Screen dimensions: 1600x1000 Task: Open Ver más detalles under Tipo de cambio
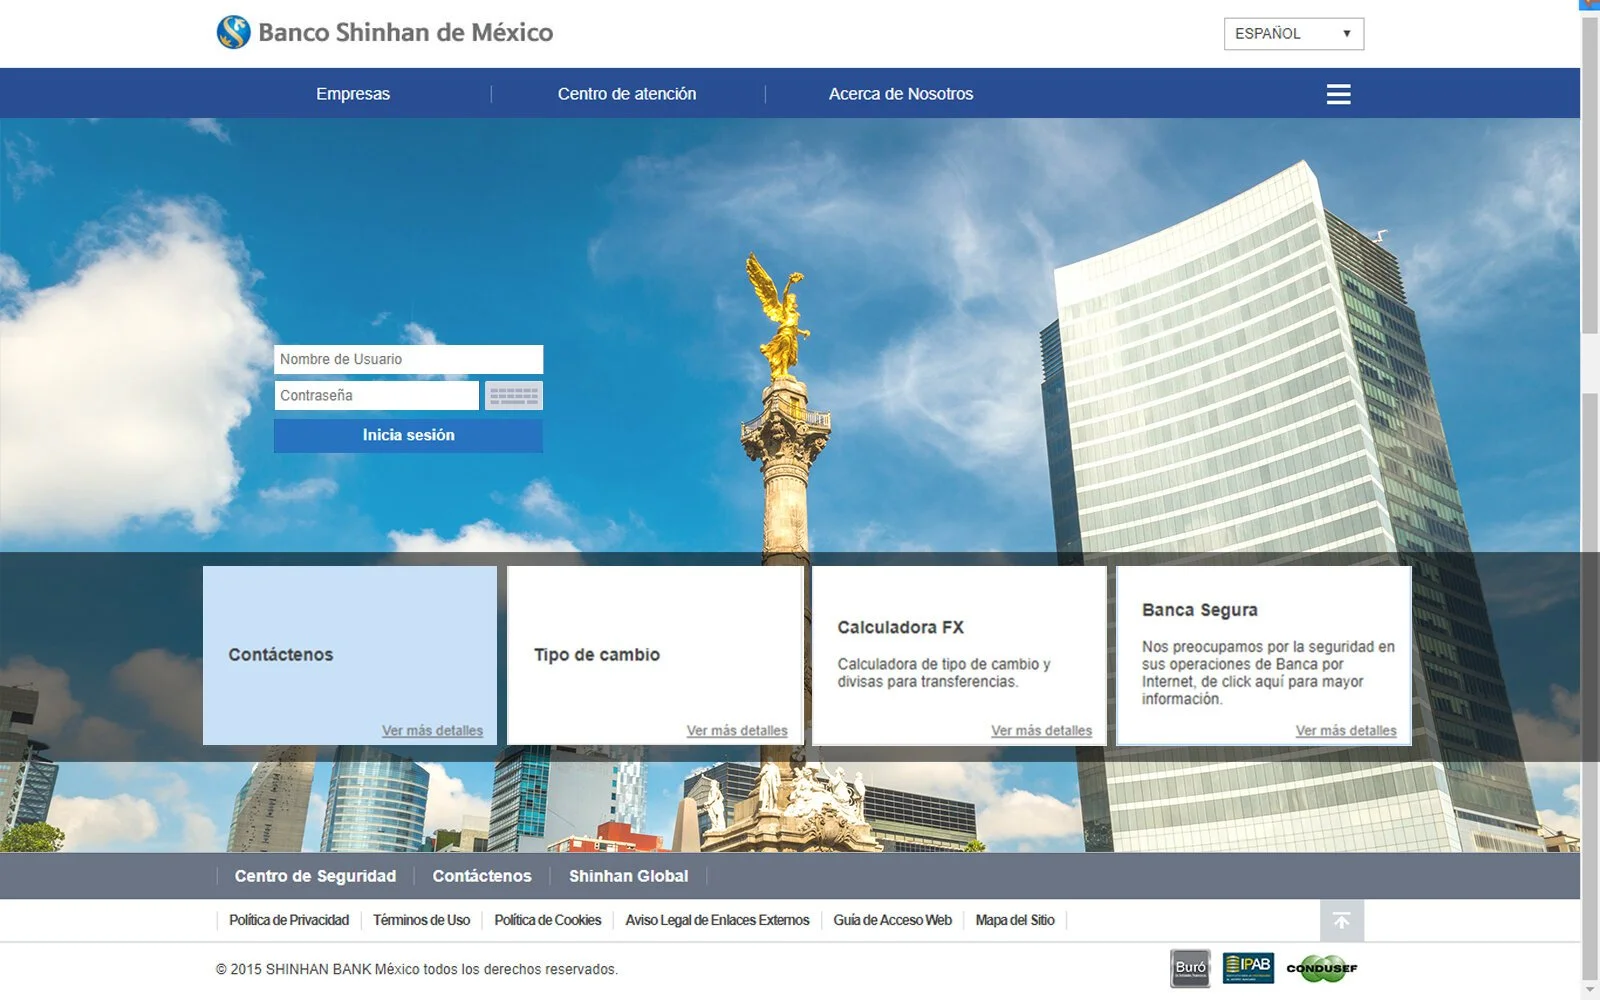(x=737, y=731)
